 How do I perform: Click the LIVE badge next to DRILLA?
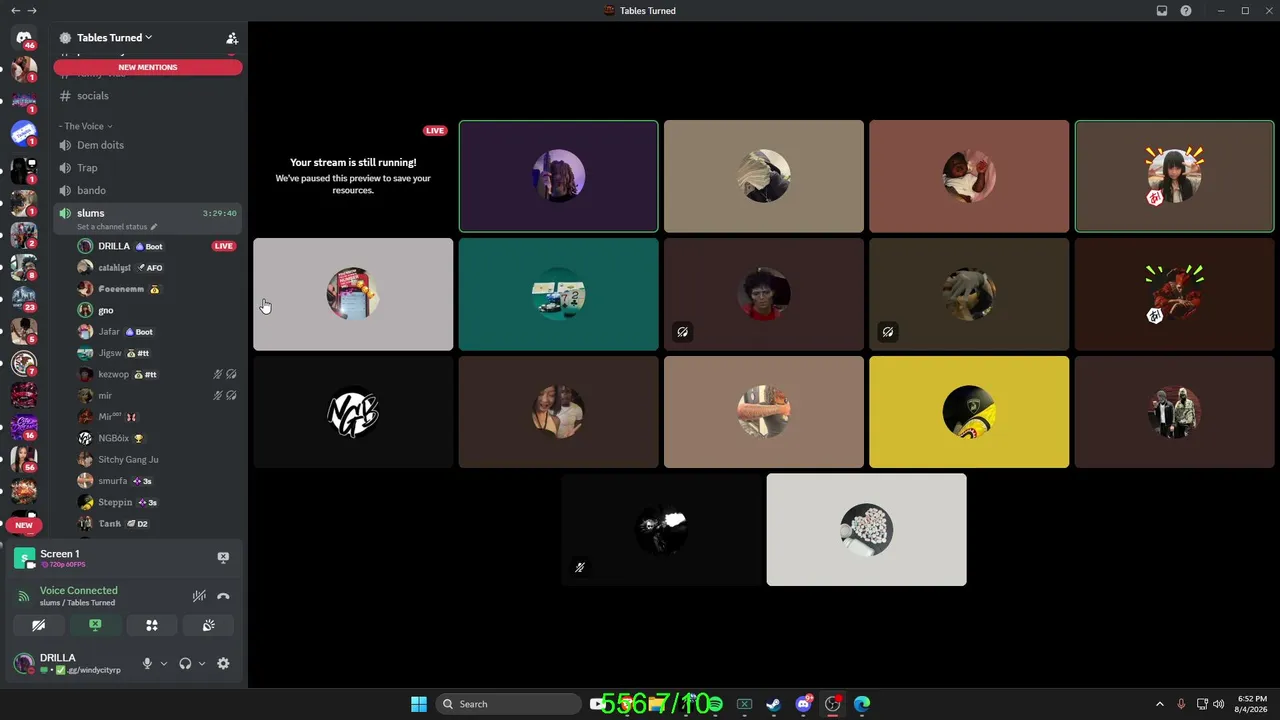point(223,246)
